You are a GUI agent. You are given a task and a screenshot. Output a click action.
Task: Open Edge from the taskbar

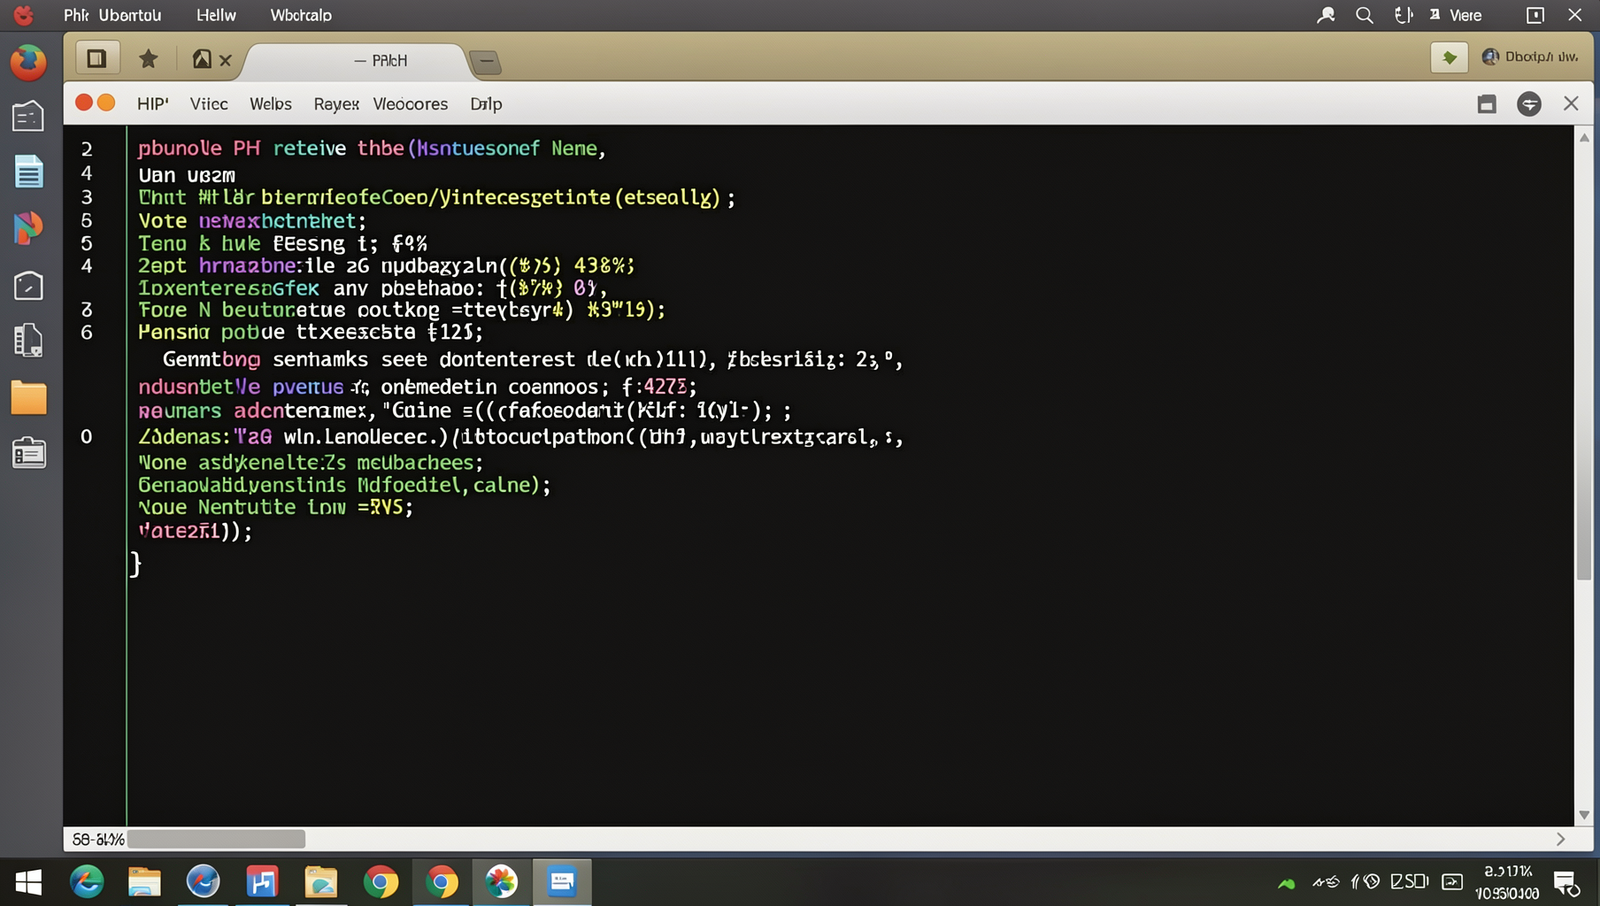coord(87,882)
